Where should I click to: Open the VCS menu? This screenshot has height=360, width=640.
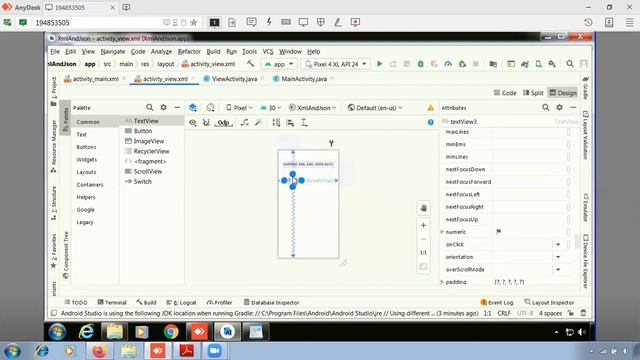(x=268, y=51)
